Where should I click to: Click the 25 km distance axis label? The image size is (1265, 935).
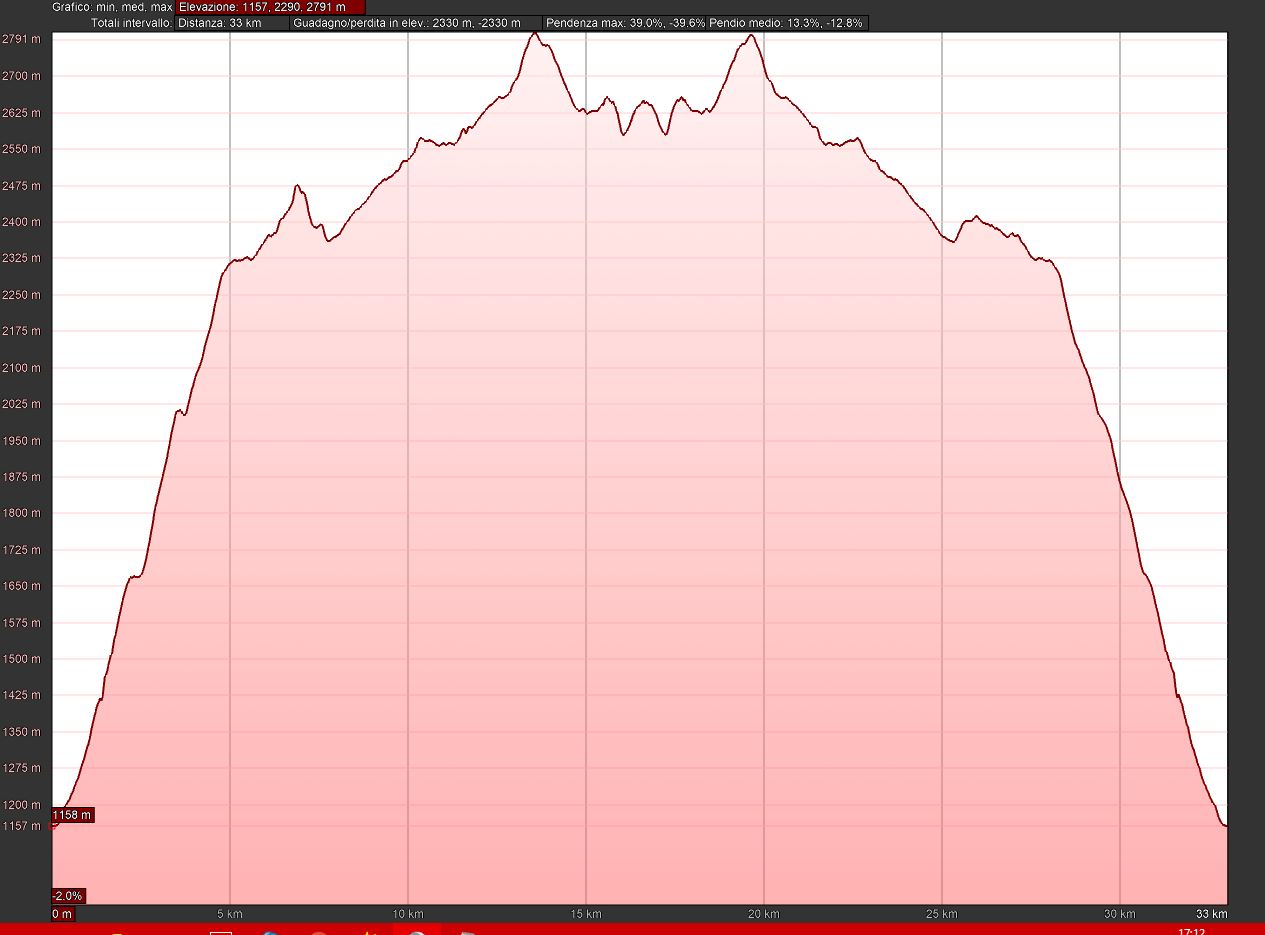tap(942, 914)
